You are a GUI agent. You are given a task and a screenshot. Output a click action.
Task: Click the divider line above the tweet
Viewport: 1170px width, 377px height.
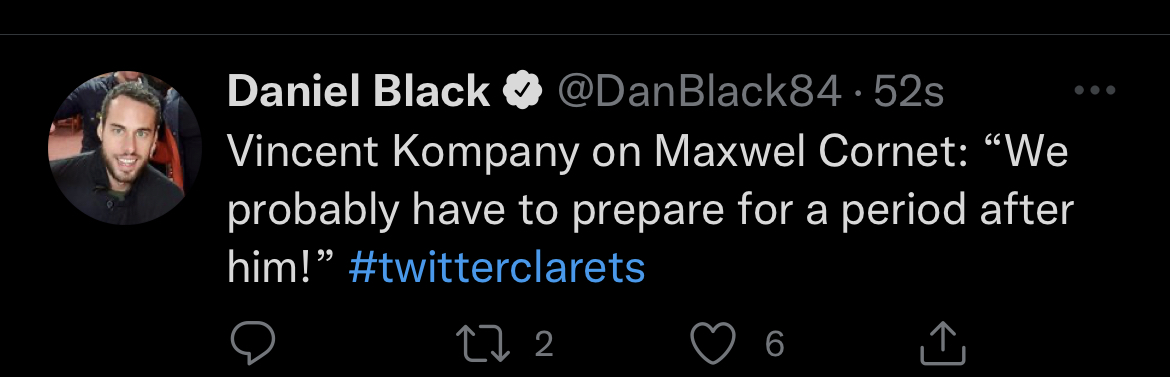pyautogui.click(x=585, y=34)
